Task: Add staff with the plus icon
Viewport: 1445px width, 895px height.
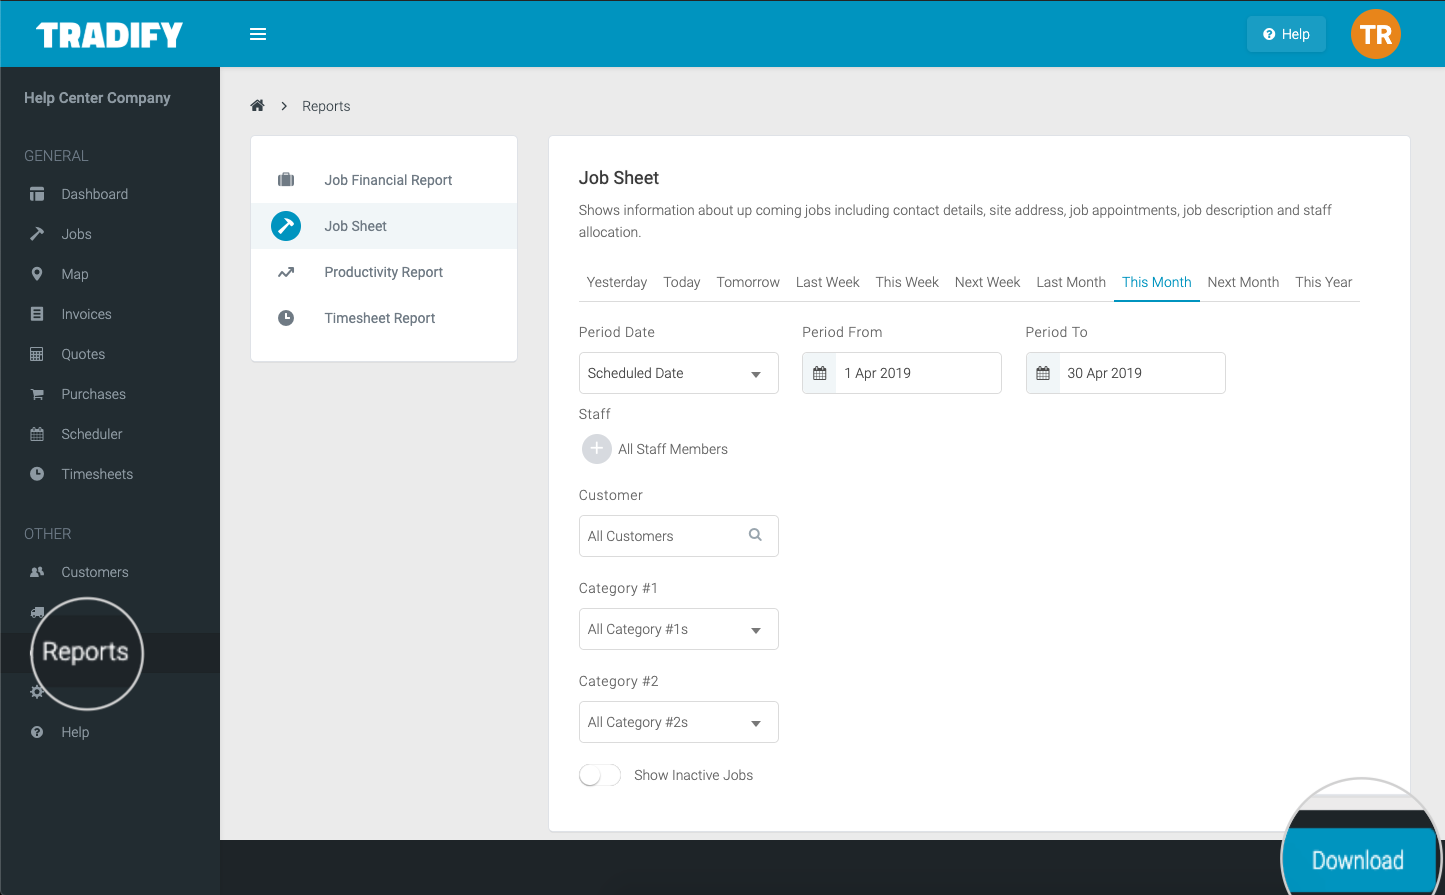Action: [x=596, y=449]
